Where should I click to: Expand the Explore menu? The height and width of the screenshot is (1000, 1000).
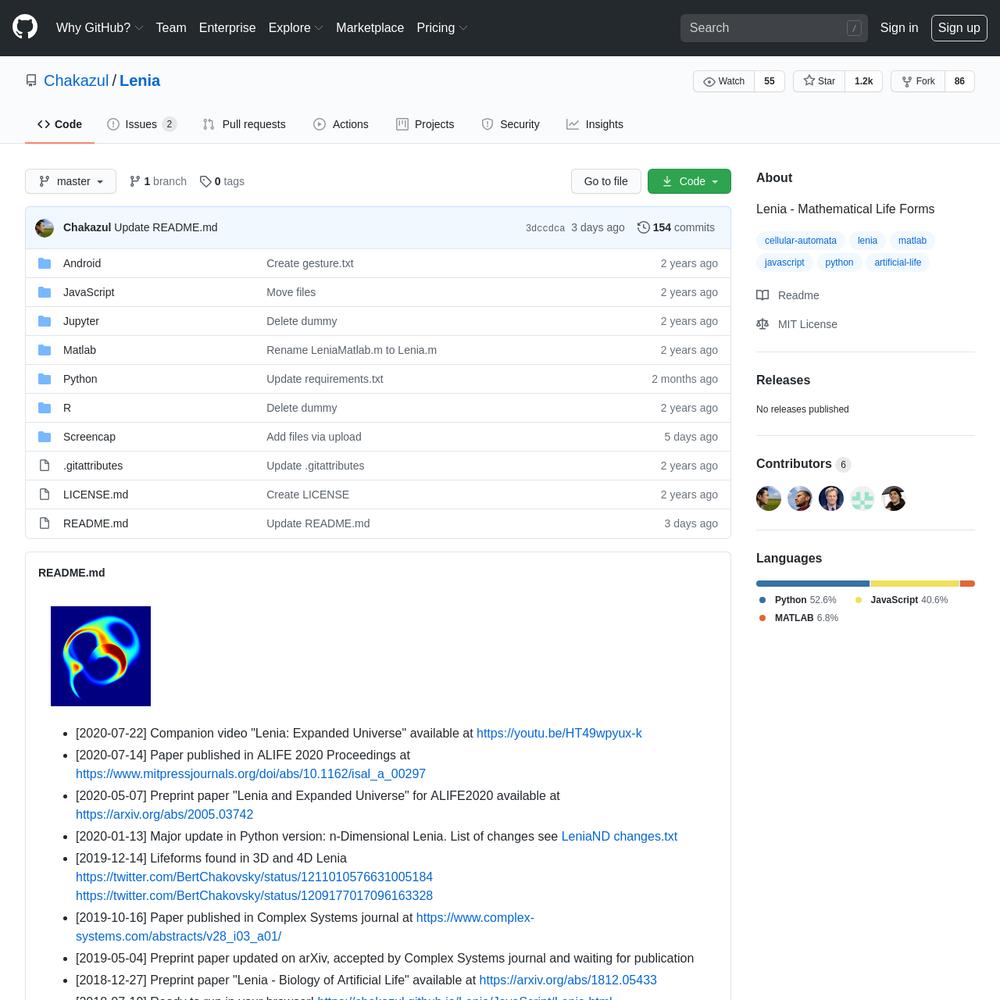coord(295,27)
